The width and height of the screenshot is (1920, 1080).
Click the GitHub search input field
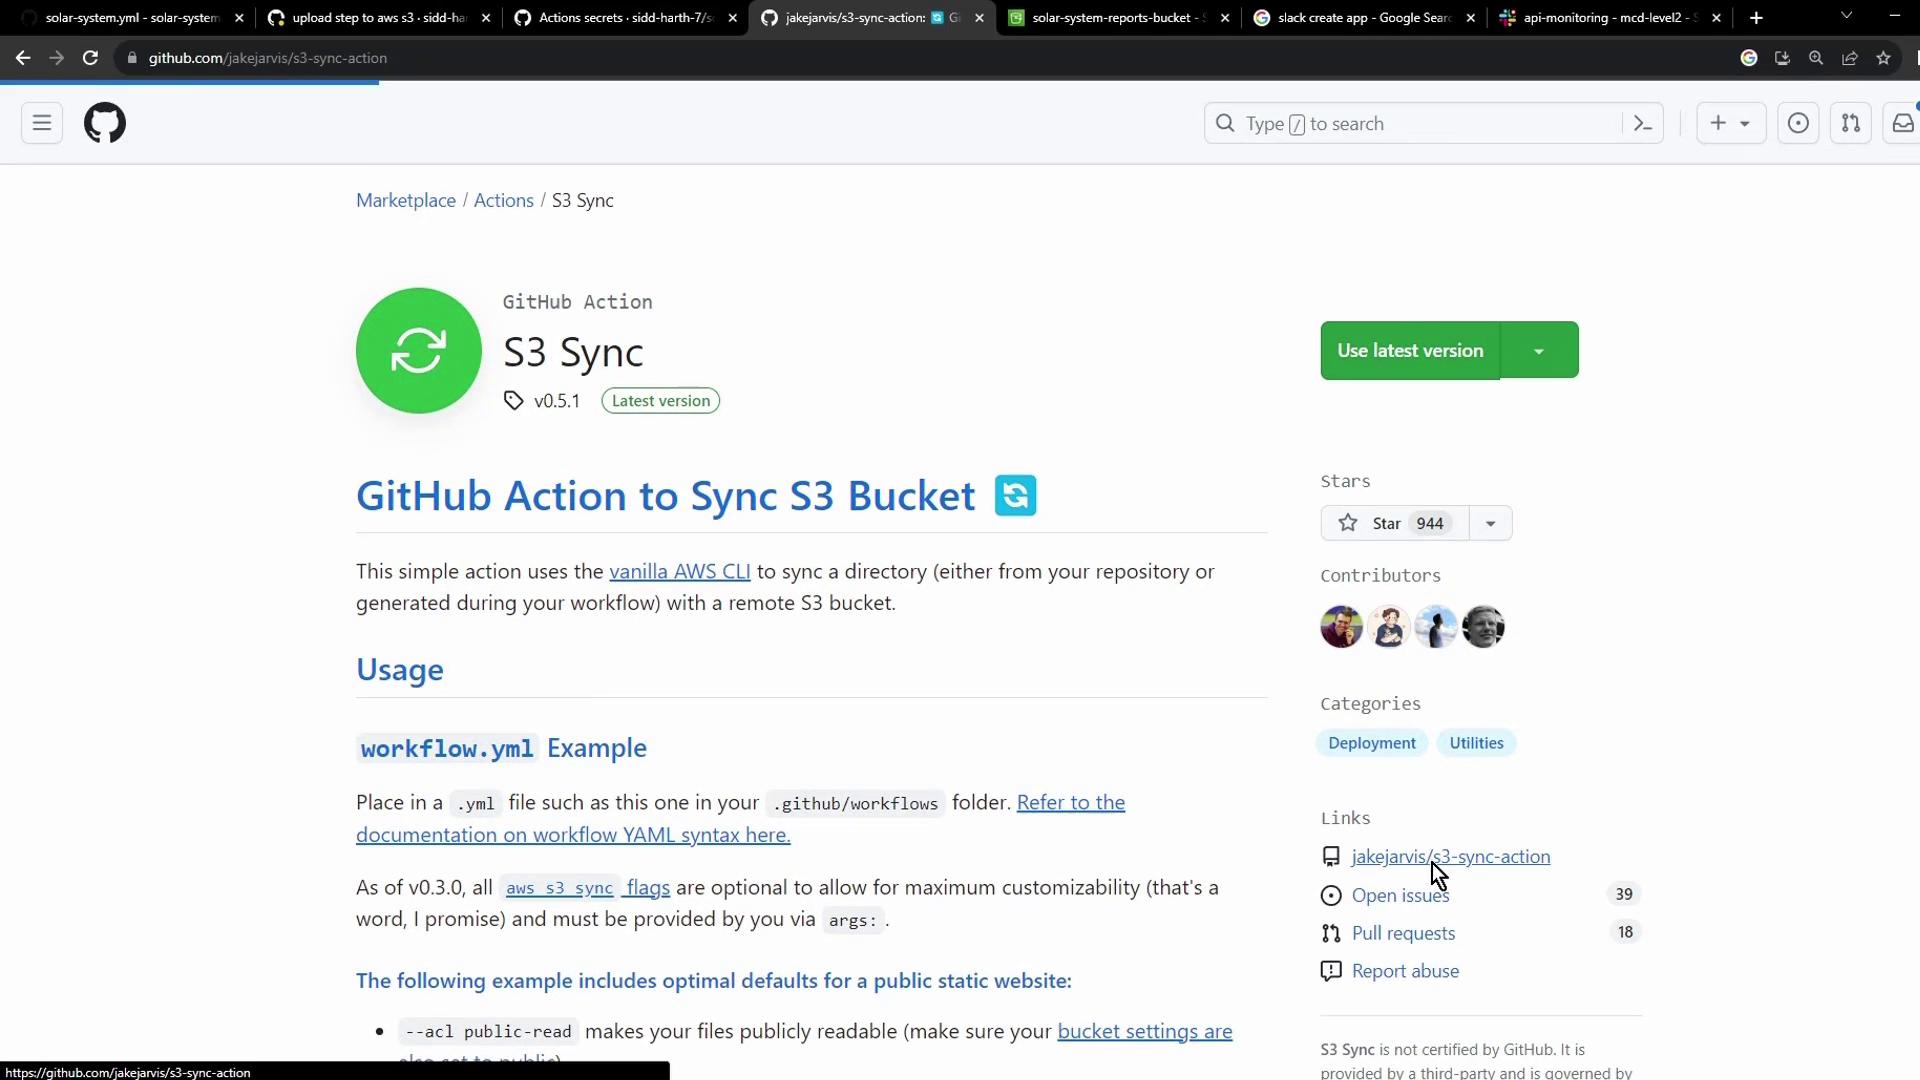(1420, 124)
